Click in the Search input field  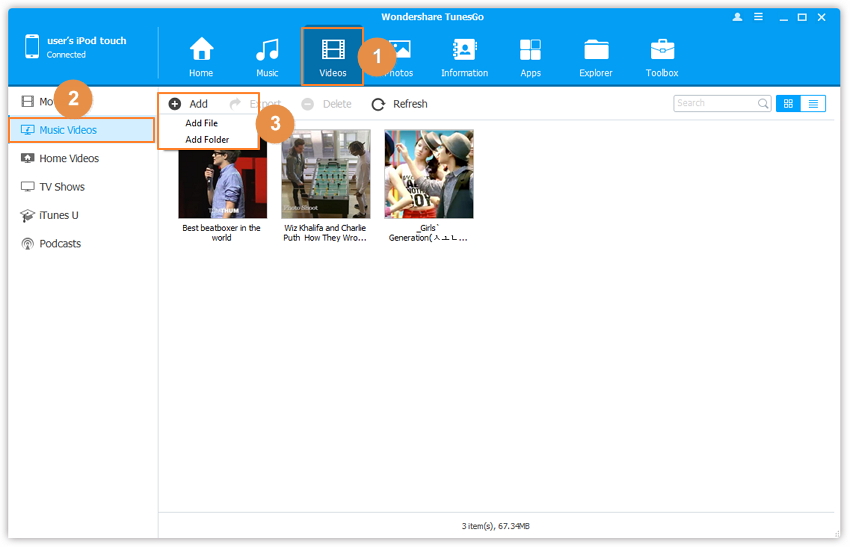pyautogui.click(x=714, y=104)
